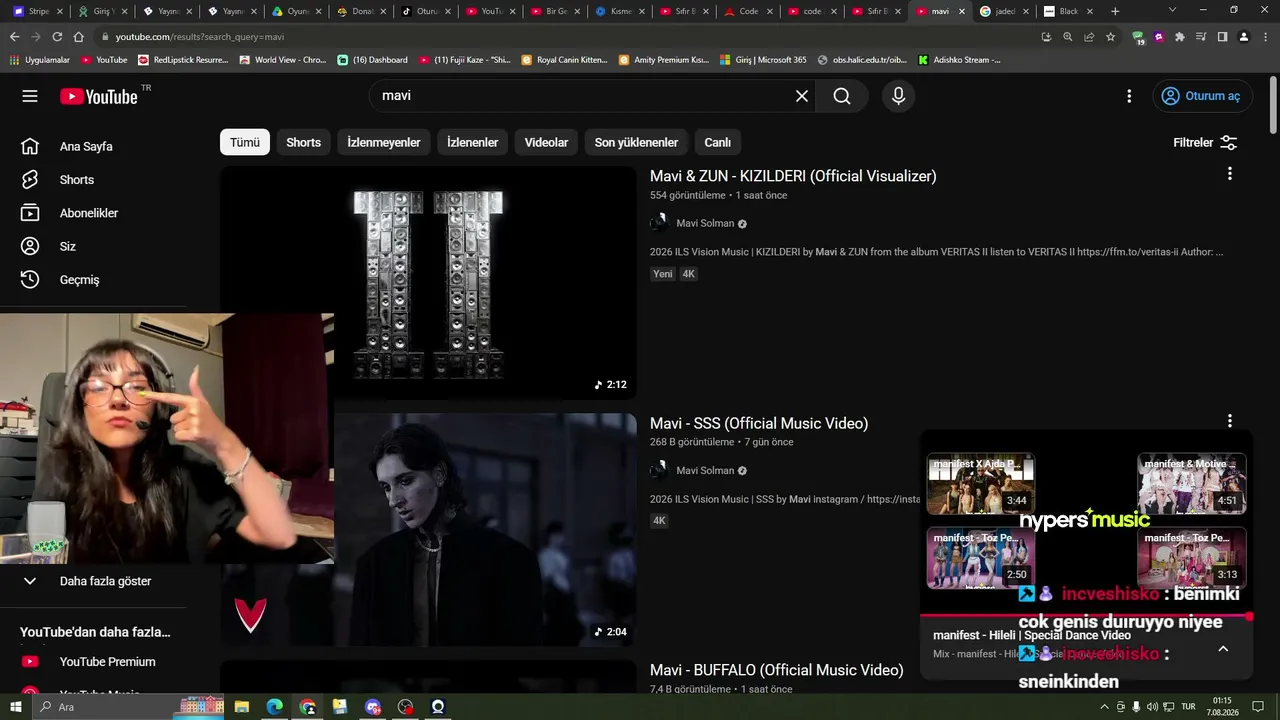1280x720 pixels.
Task: Open the Chrome three-dot menu
Action: coord(1265,37)
